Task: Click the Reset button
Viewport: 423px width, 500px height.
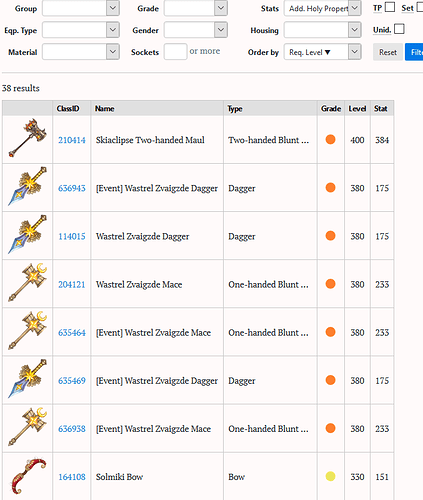Action: point(388,52)
